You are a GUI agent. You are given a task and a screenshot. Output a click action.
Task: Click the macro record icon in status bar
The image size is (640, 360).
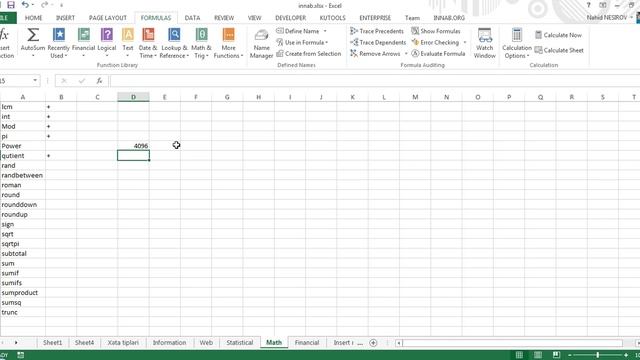[20, 355]
